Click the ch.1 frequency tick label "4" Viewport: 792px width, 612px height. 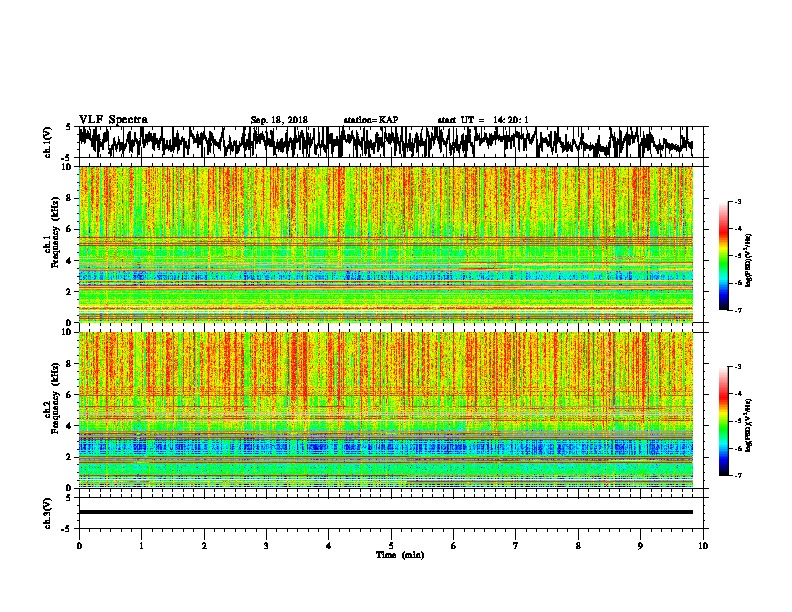(69, 261)
